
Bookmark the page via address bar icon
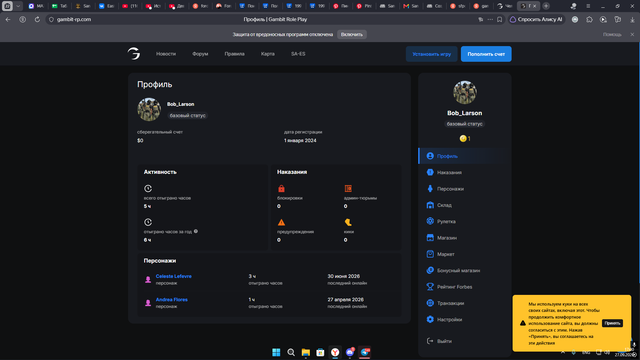click(x=500, y=19)
